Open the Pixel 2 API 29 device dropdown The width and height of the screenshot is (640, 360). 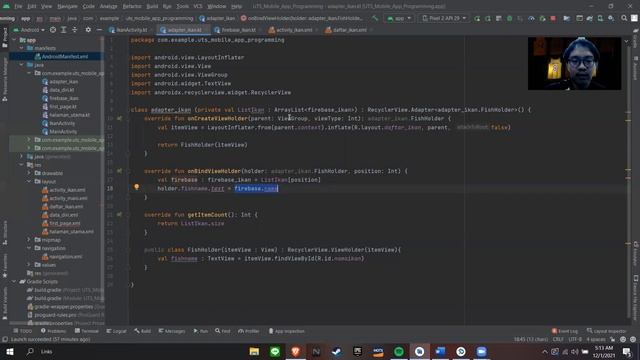click(444, 18)
